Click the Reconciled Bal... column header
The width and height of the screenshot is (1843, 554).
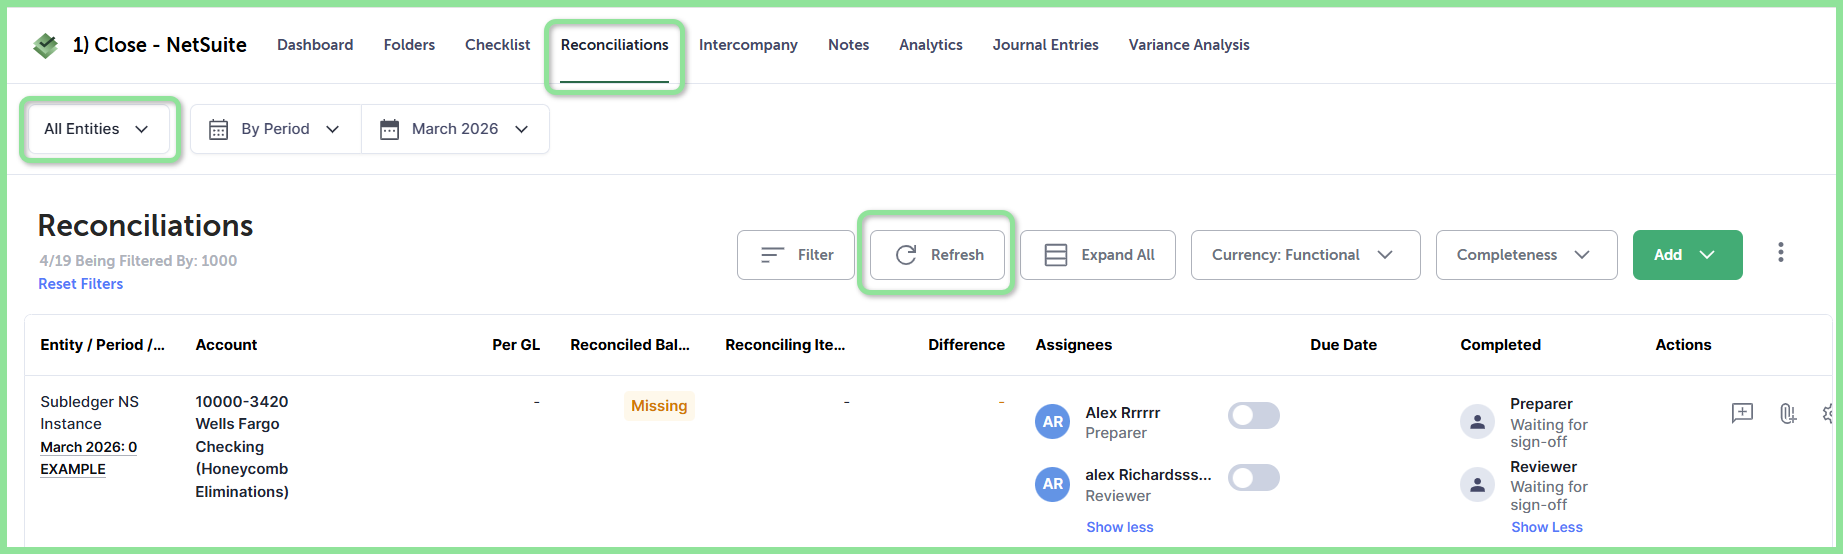tap(630, 345)
